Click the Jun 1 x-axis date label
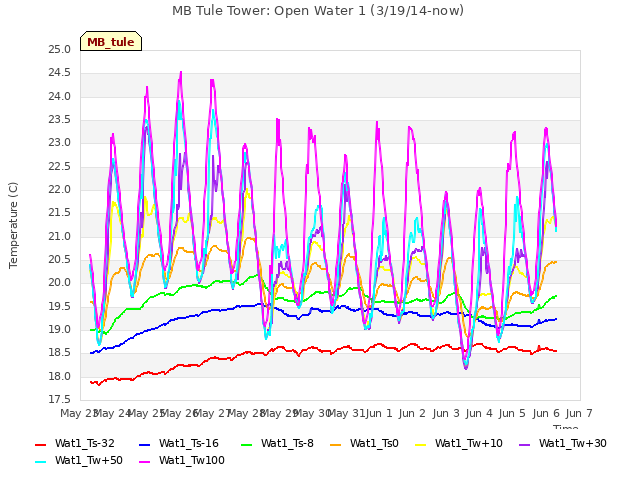This screenshot has width=640, height=480. pyautogui.click(x=379, y=414)
